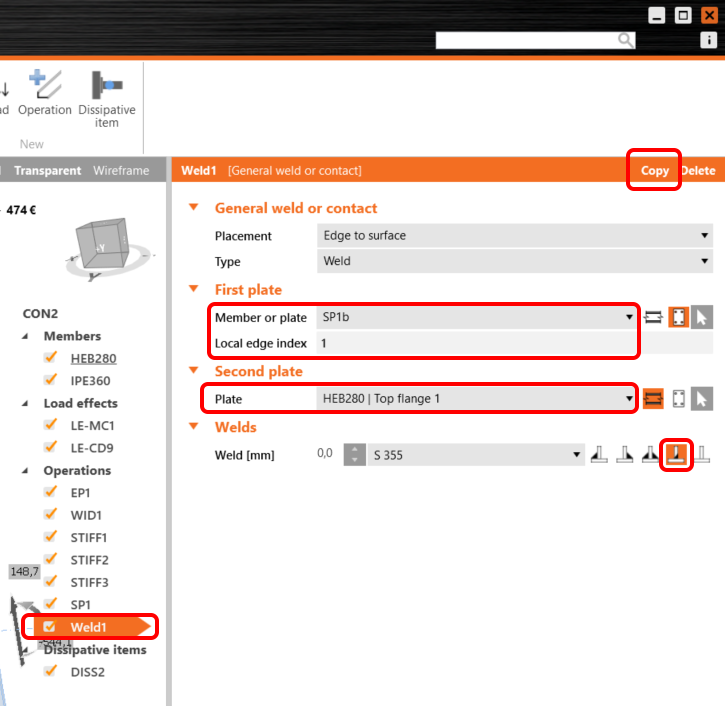The width and height of the screenshot is (725, 706).
Task: Select edge-type icon in First plate row
Action: point(653,318)
